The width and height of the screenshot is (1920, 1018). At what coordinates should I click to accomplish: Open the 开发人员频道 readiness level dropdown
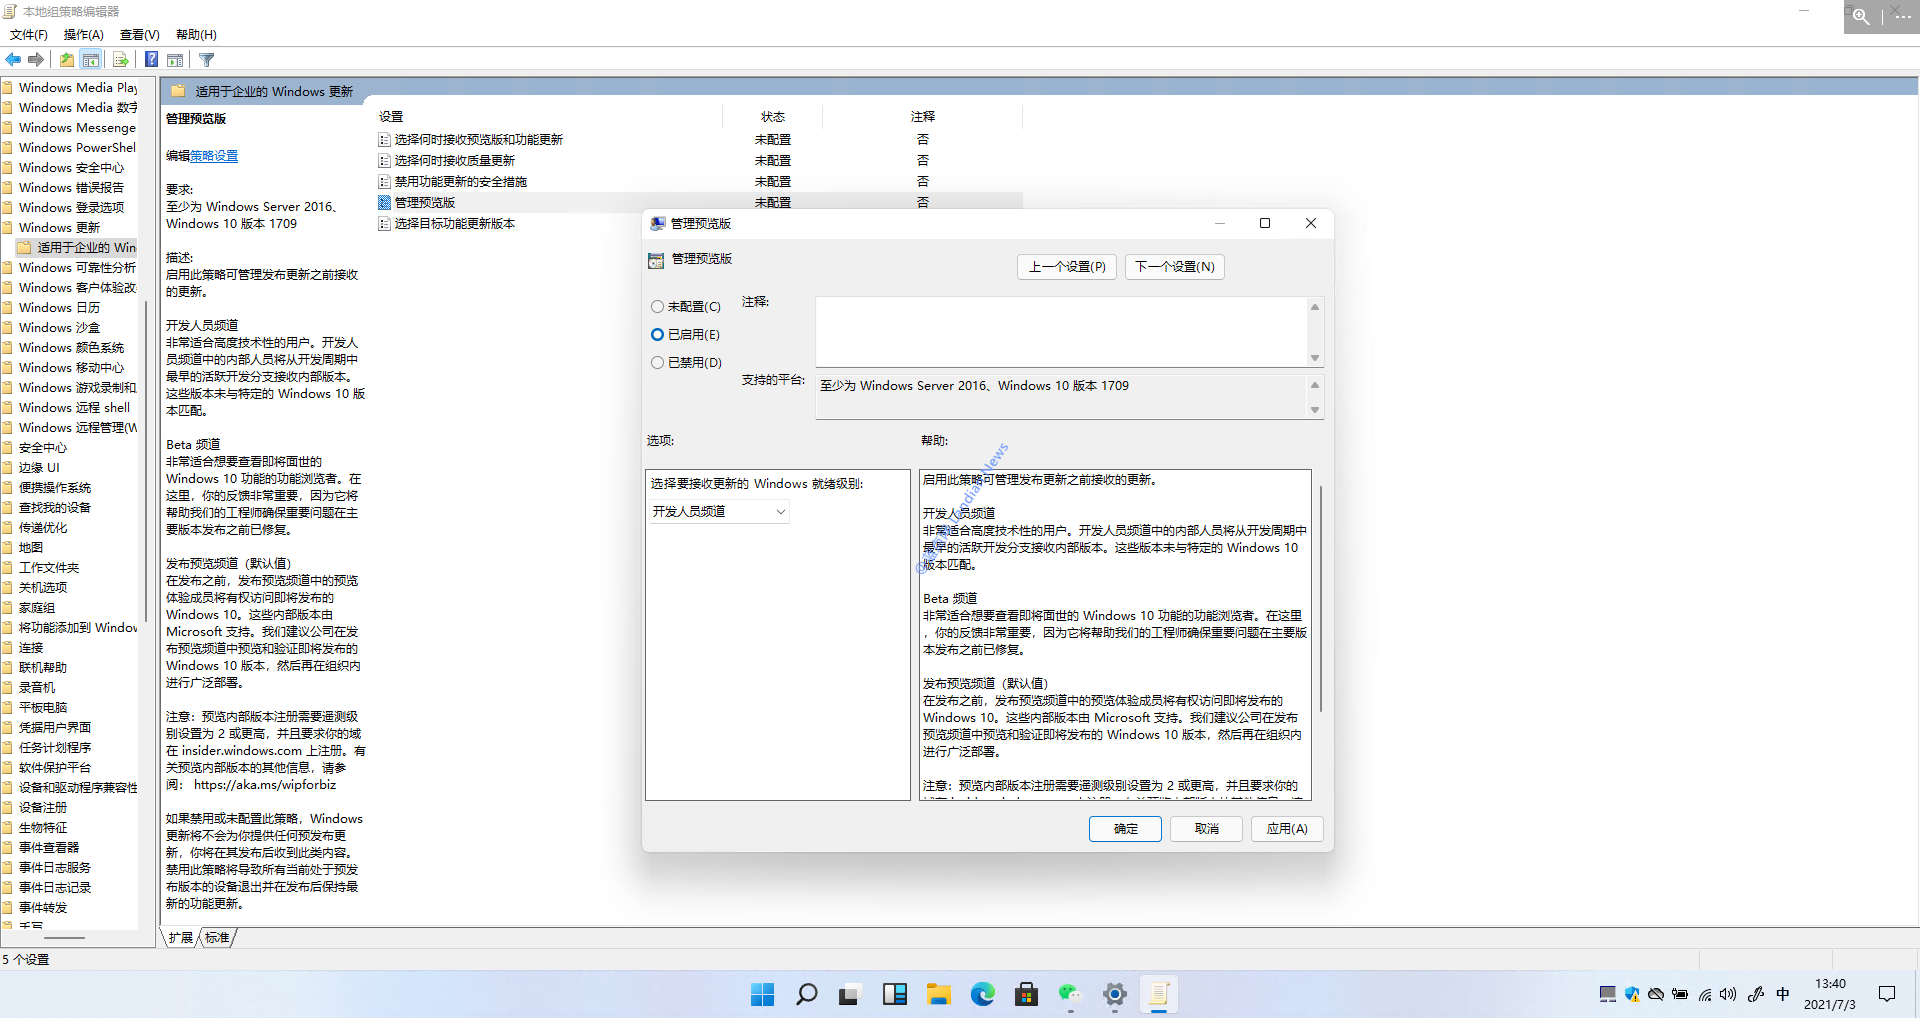[719, 512]
